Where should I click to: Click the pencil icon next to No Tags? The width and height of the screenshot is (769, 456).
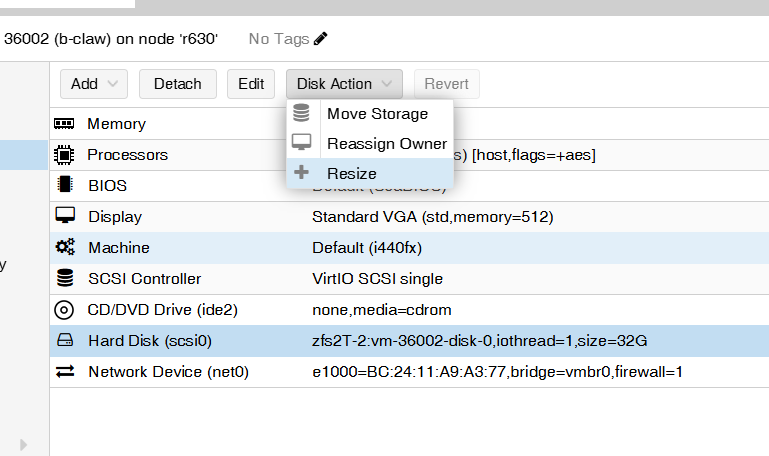pos(320,39)
